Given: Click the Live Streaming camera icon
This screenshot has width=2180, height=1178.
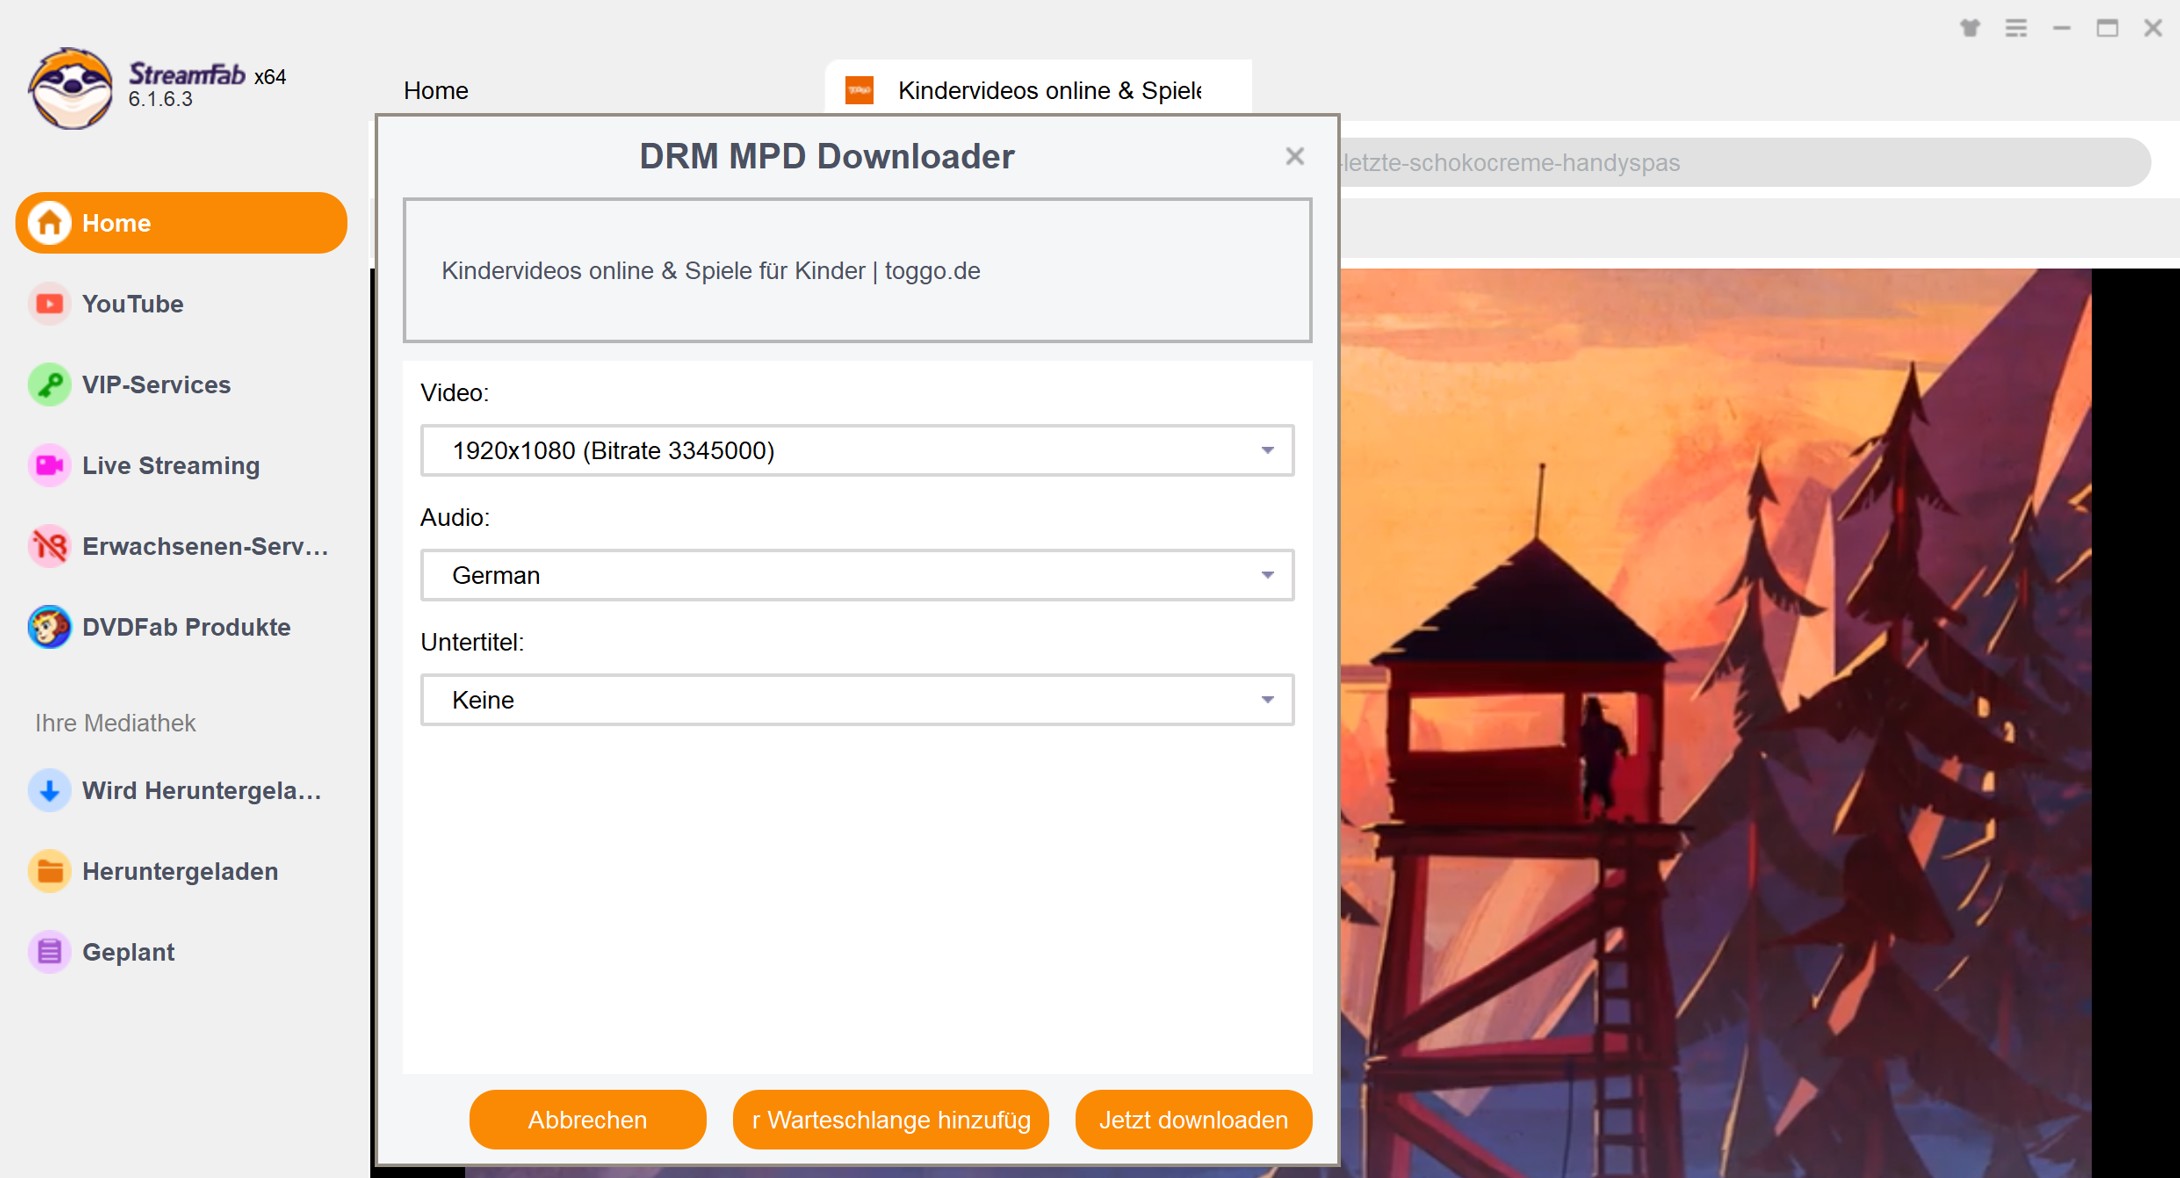Looking at the screenshot, I should tap(49, 466).
